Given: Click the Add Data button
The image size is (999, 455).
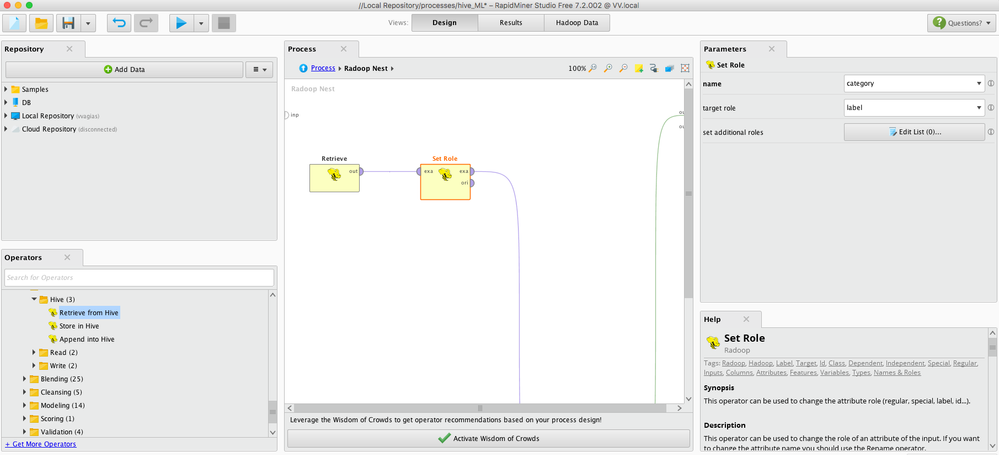Looking at the screenshot, I should 124,69.
